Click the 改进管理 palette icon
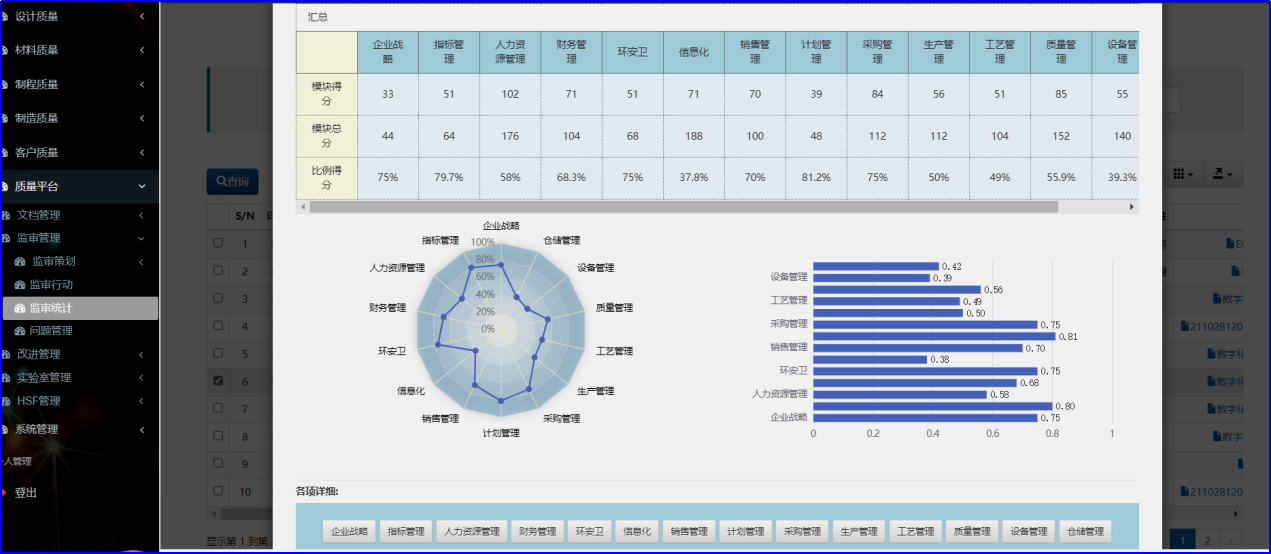This screenshot has width=1271, height=554. 6,354
